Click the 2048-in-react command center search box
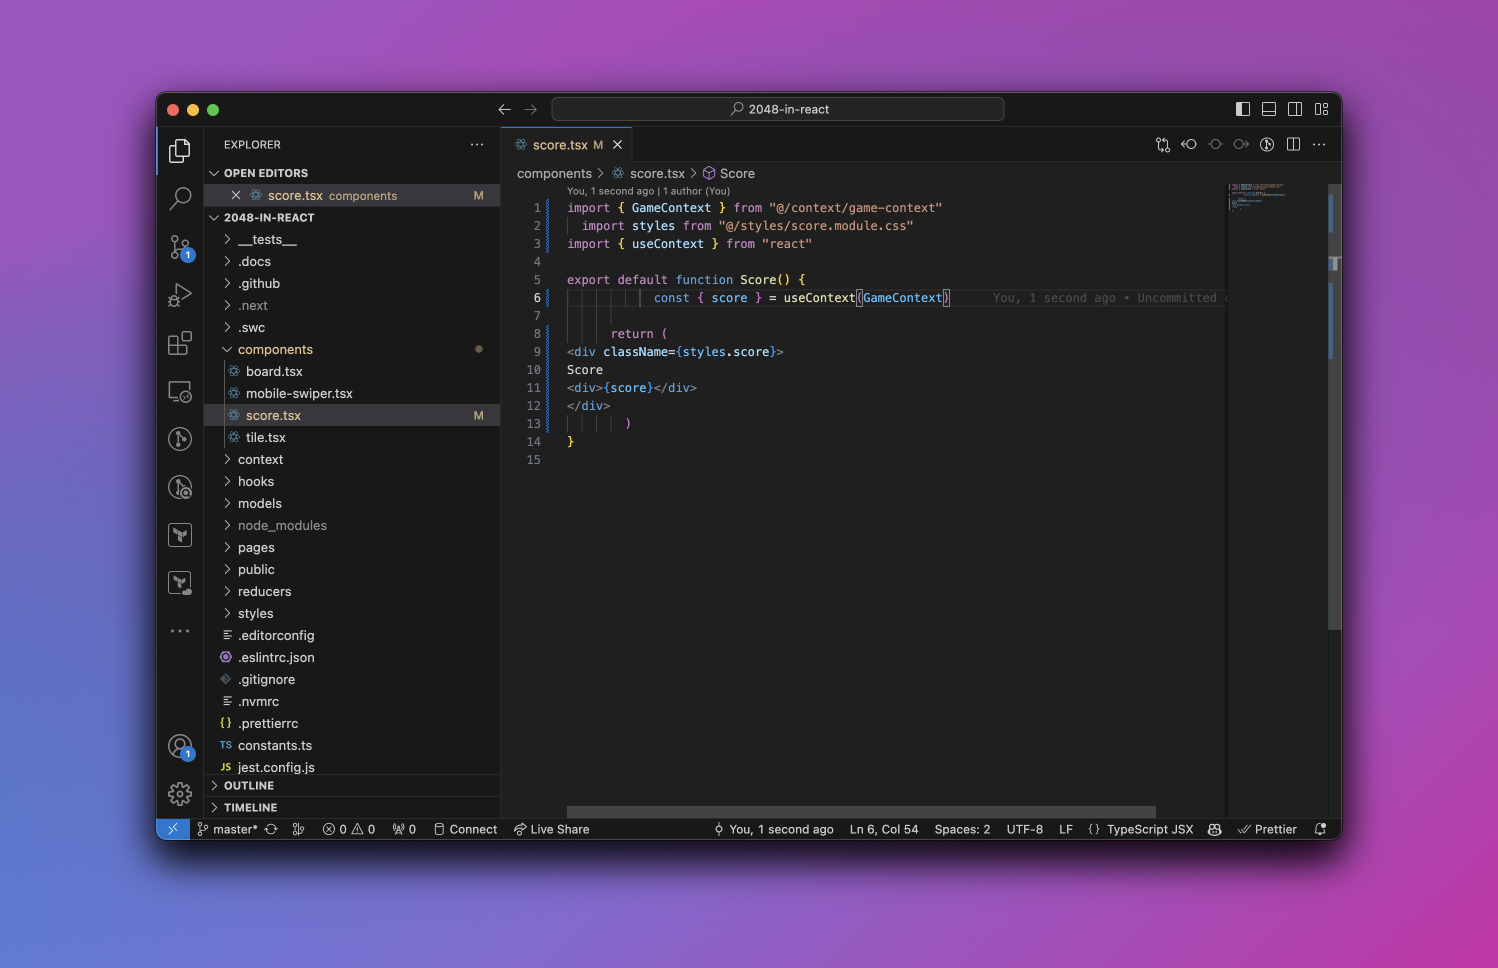Viewport: 1498px width, 968px height. (778, 109)
